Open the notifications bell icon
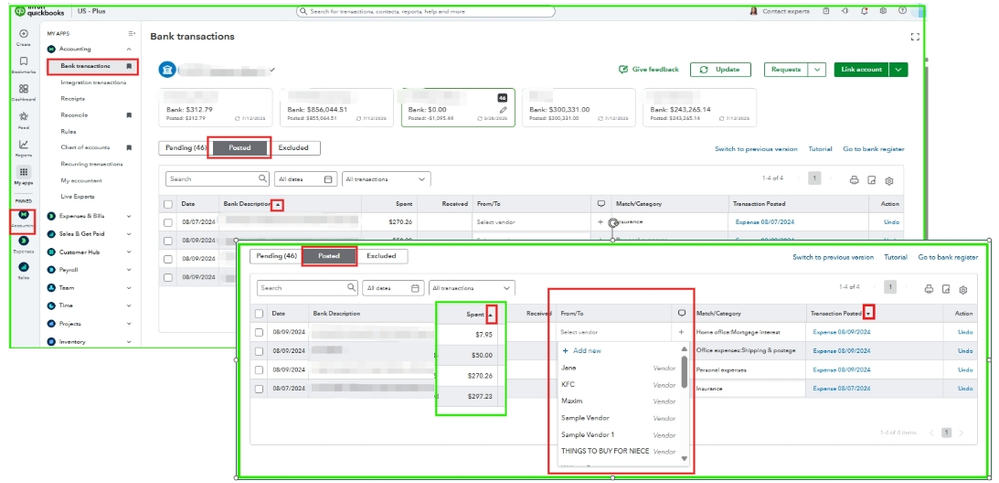The height and width of the screenshot is (483, 999). pyautogui.click(x=864, y=11)
